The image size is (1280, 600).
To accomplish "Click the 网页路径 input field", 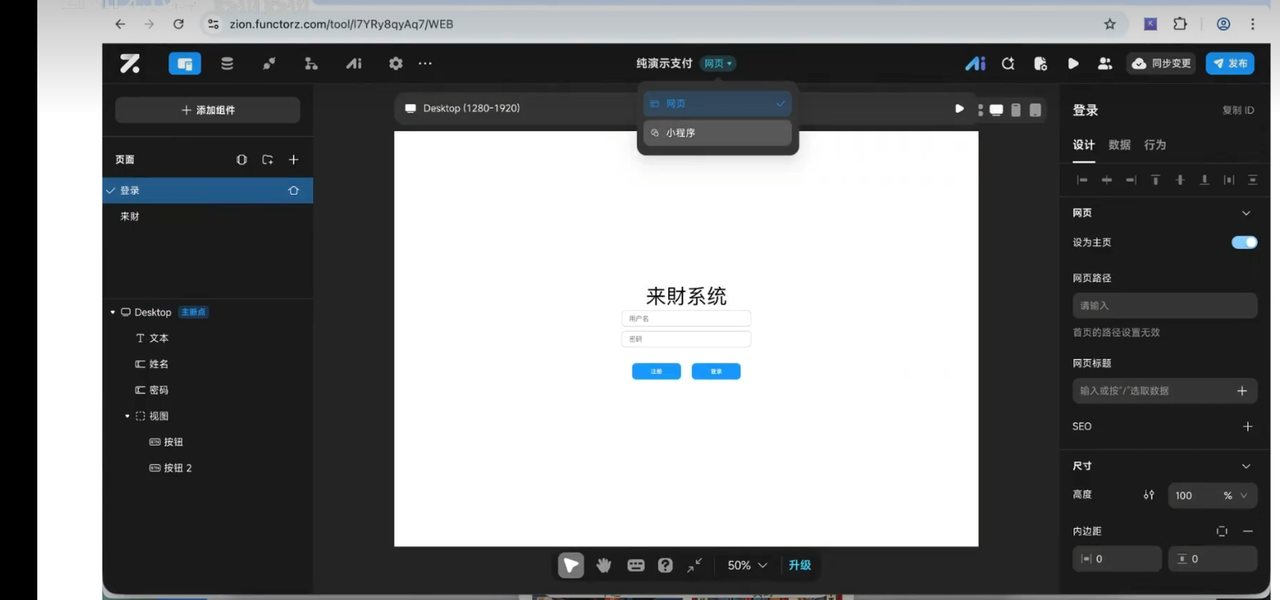I will [x=1164, y=305].
